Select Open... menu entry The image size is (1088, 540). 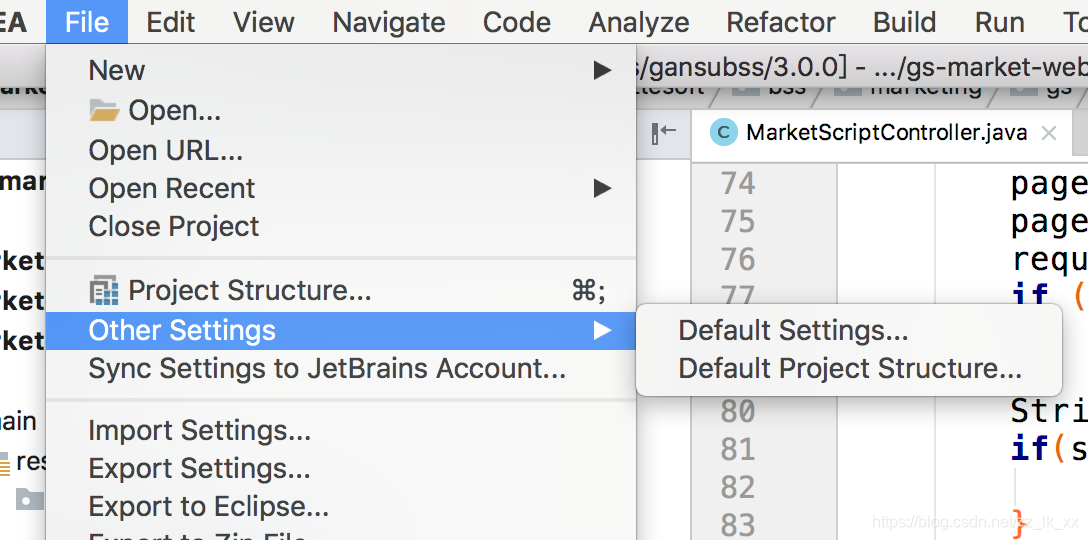pos(341,110)
